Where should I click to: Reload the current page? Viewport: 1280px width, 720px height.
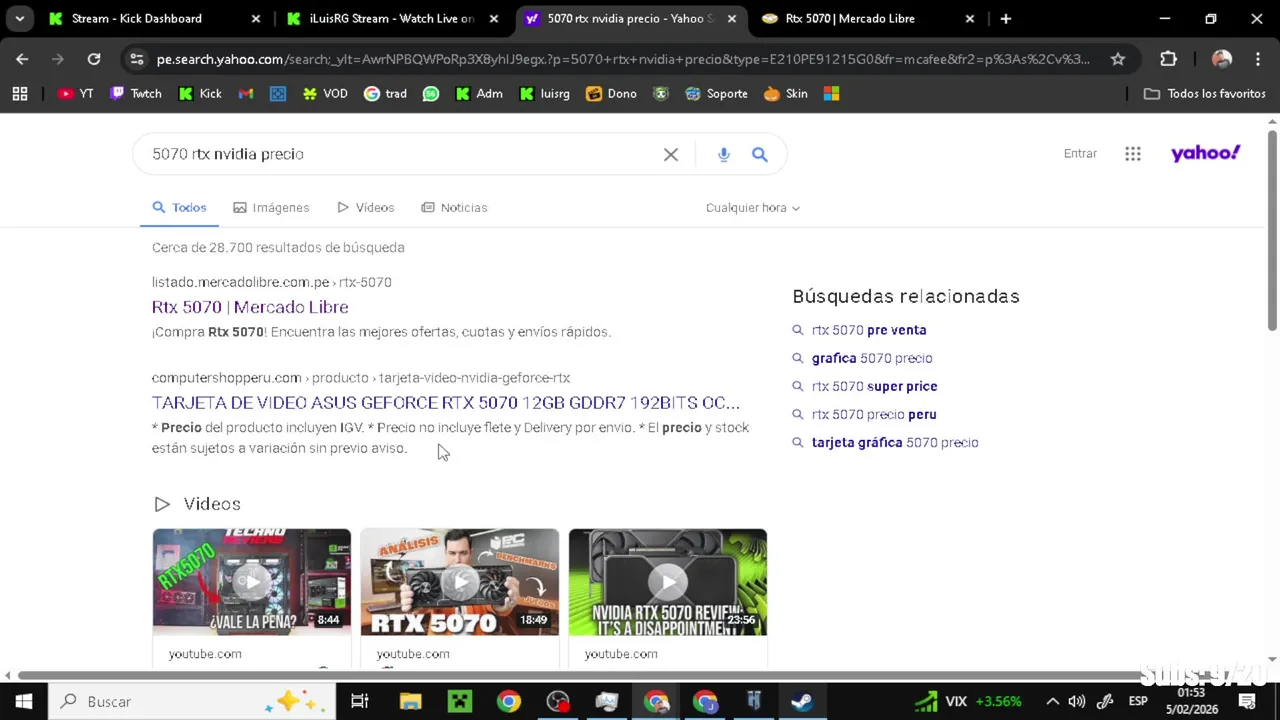(x=94, y=59)
